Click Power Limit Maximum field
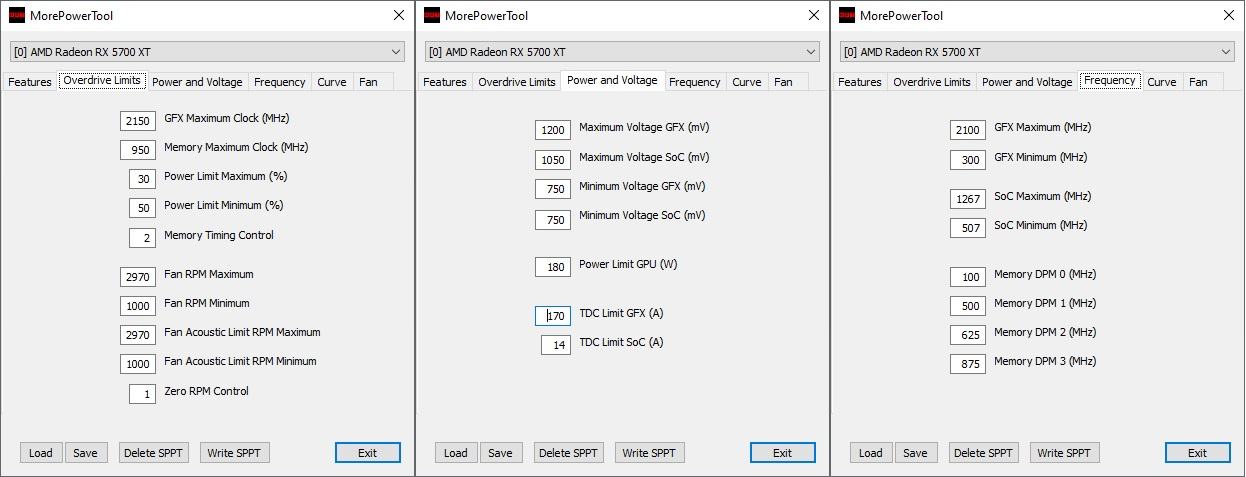This screenshot has width=1246, height=477. coord(142,179)
